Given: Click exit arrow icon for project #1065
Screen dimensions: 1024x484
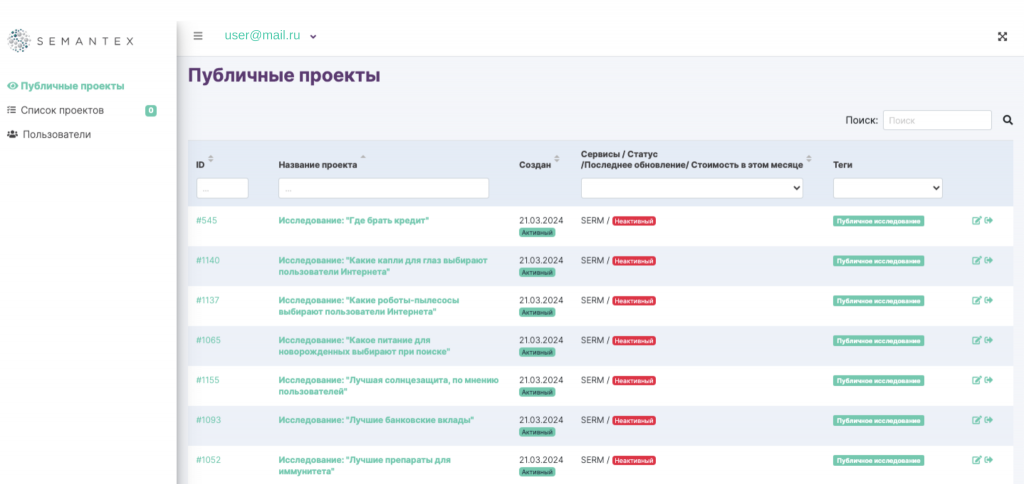Looking at the screenshot, I should click(x=989, y=340).
